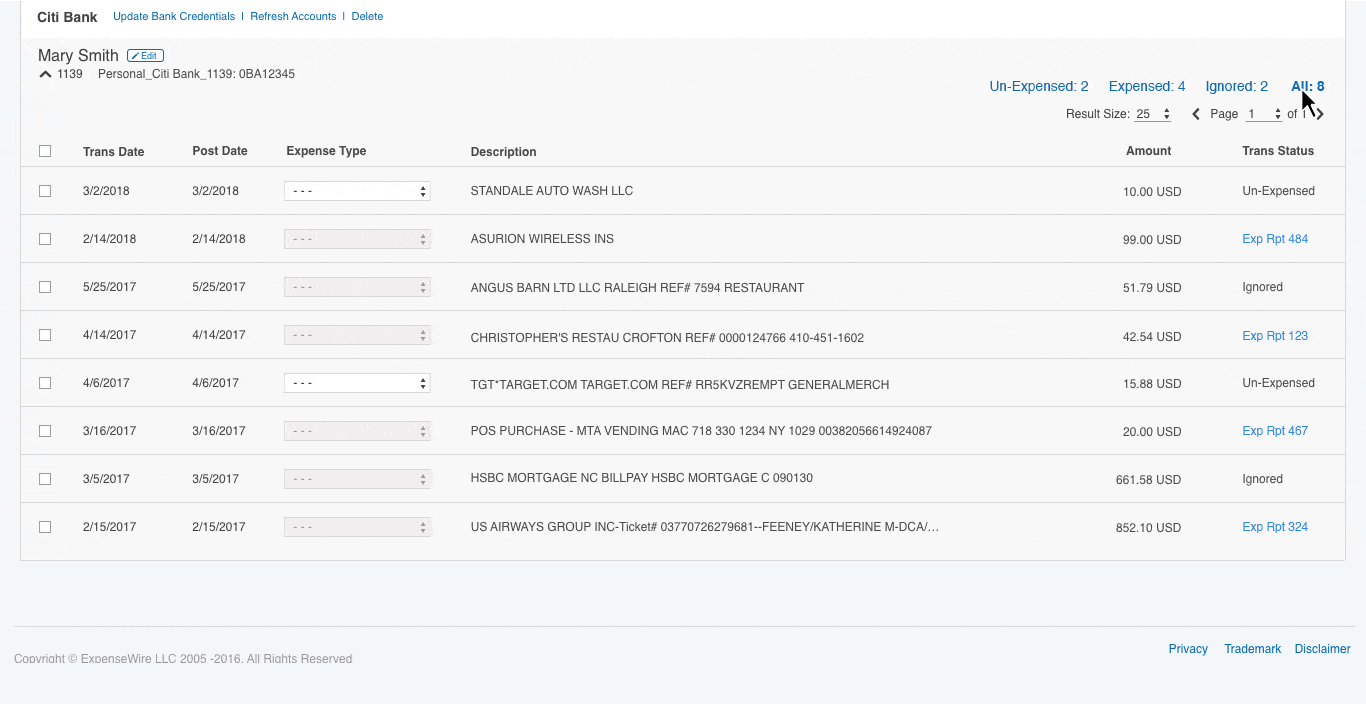Viewport: 1366px width, 704px height.
Task: Go to the previous page arrow
Action: (1196, 114)
